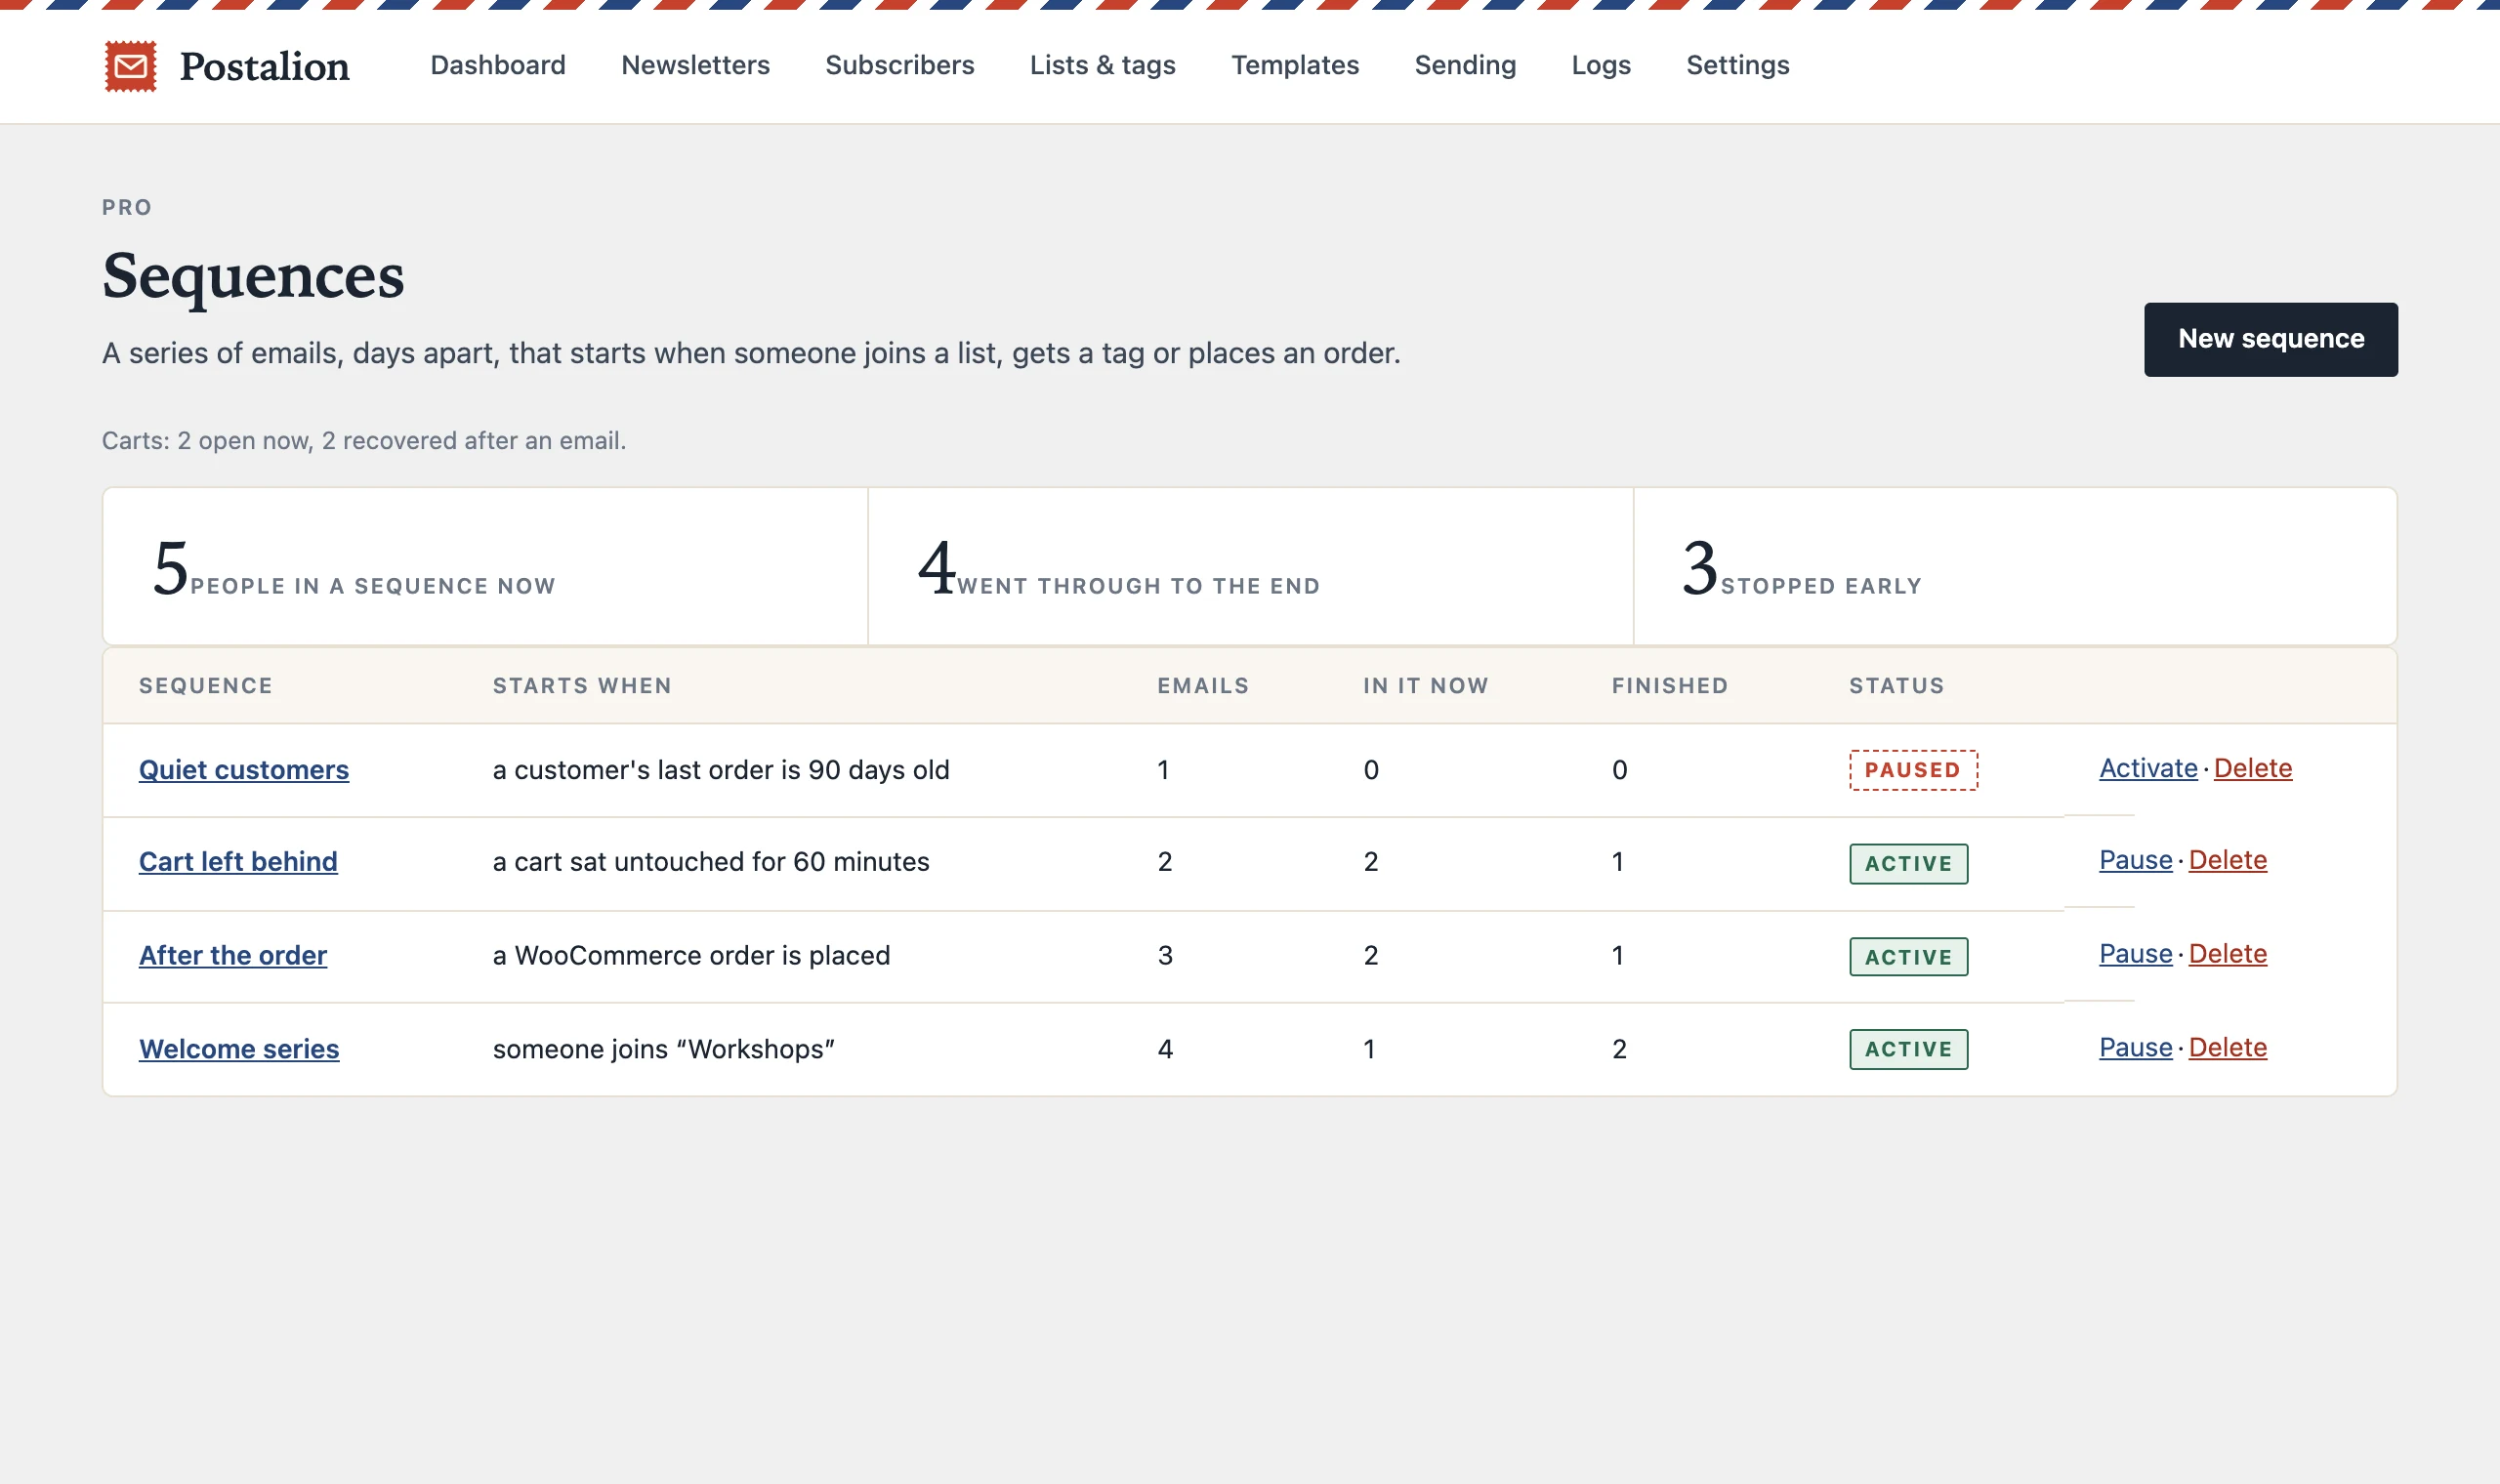Click the FINISHED column header
This screenshot has height=1484, width=2500.
point(1669,686)
